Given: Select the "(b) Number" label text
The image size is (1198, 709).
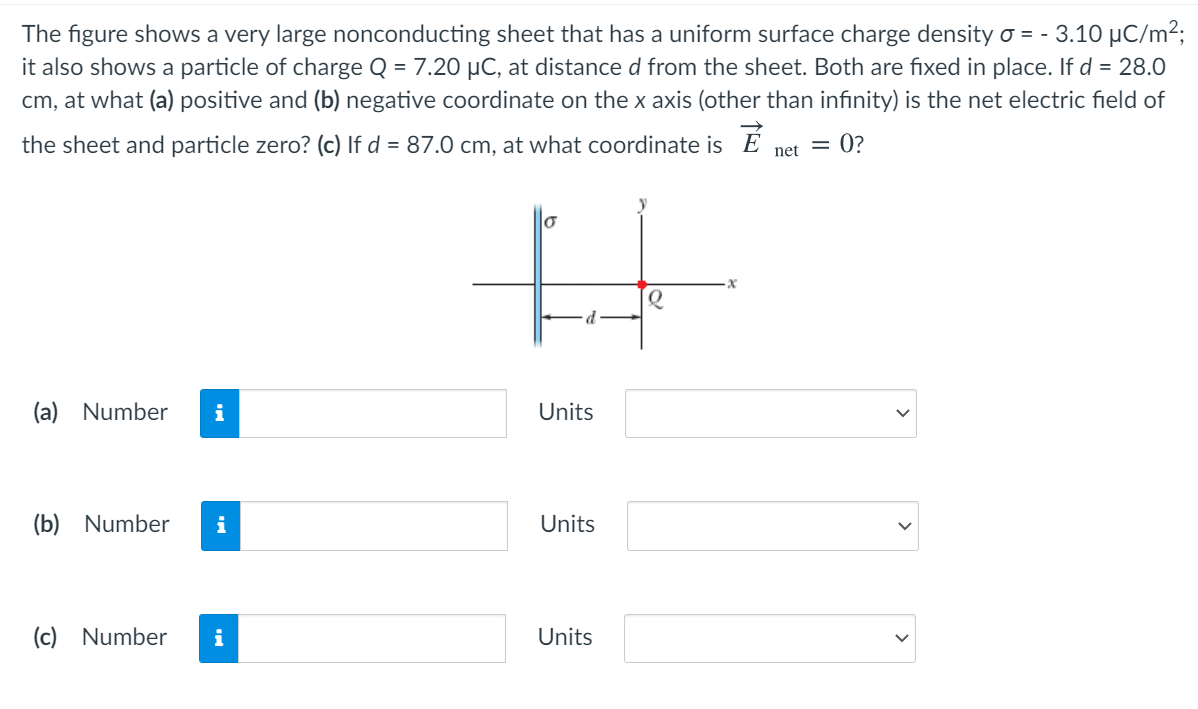Looking at the screenshot, I should point(101,524).
